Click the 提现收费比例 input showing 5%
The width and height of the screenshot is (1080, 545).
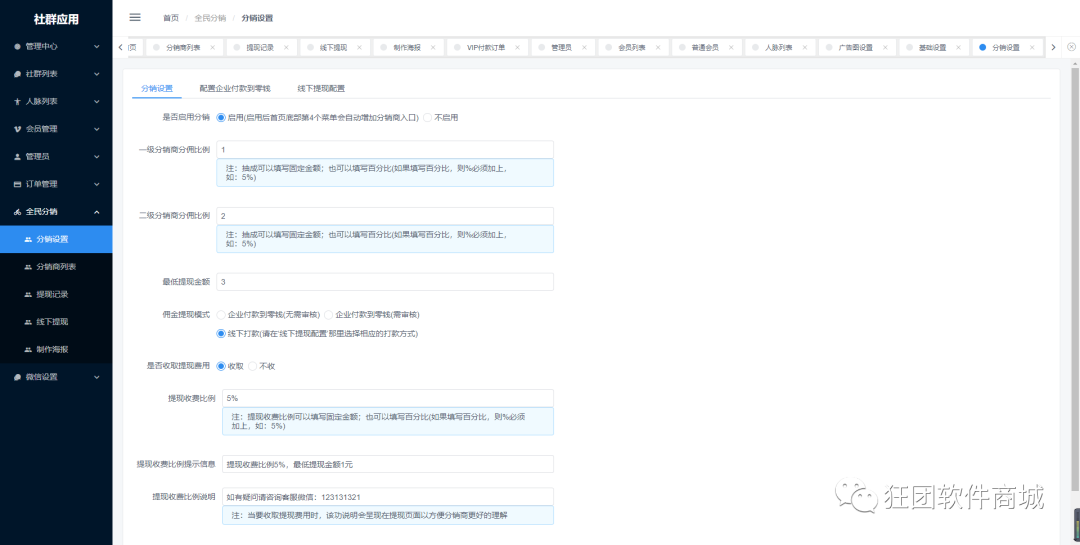[x=388, y=398]
